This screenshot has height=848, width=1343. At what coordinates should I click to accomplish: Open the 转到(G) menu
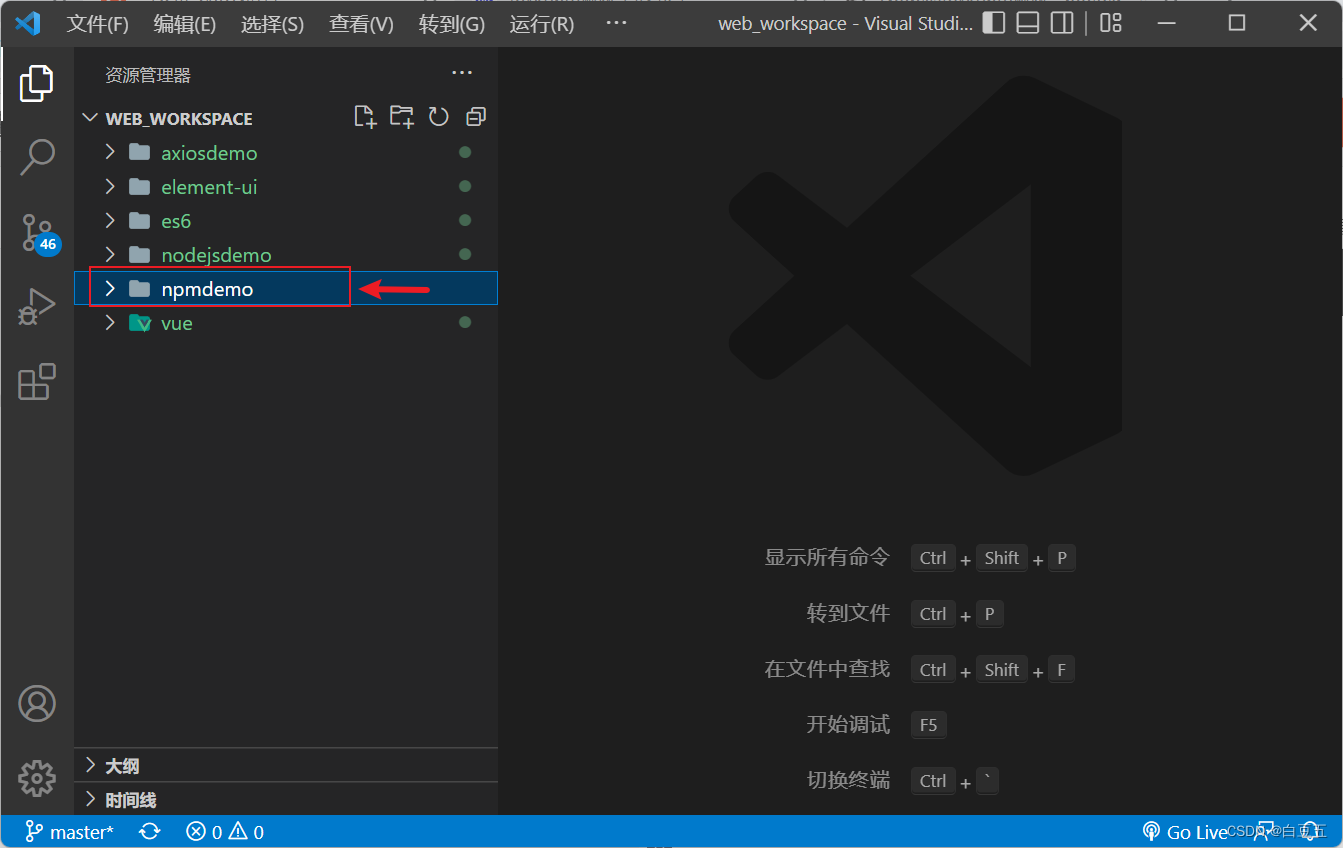pyautogui.click(x=452, y=24)
